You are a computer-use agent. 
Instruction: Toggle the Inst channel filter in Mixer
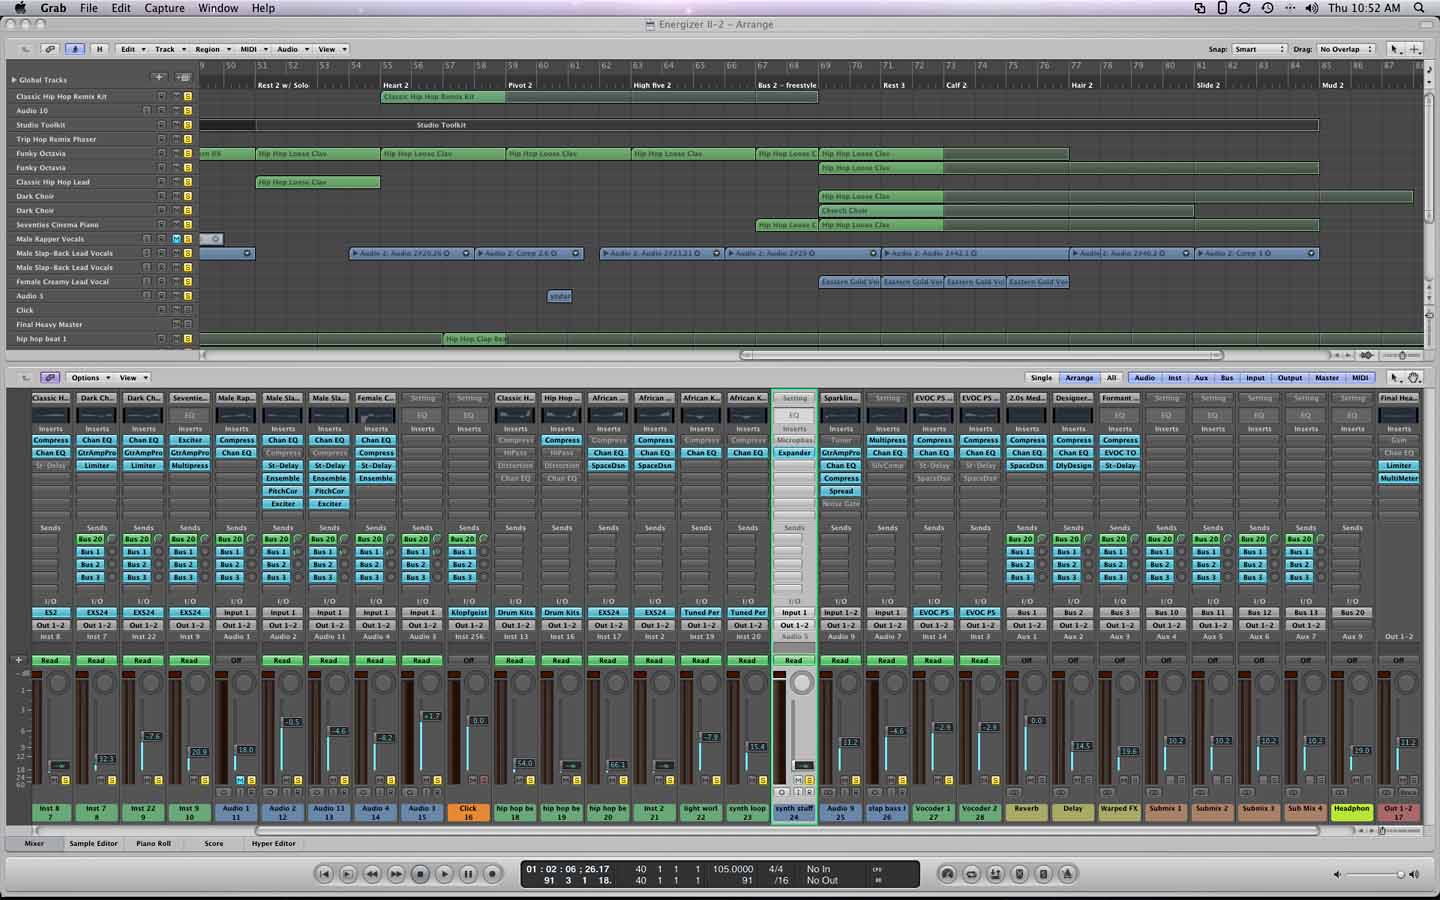1174,378
